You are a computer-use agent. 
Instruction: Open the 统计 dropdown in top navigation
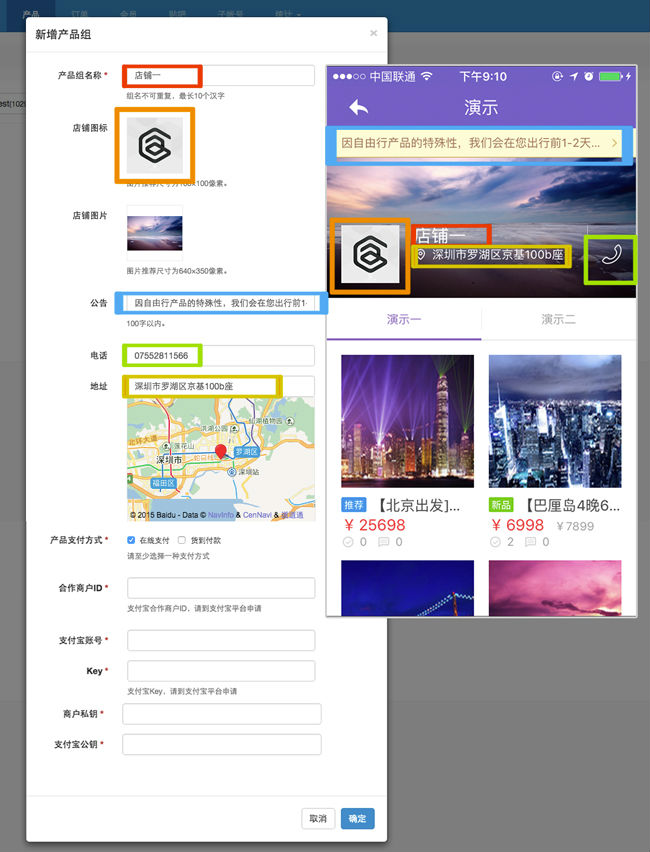pyautogui.click(x=288, y=15)
